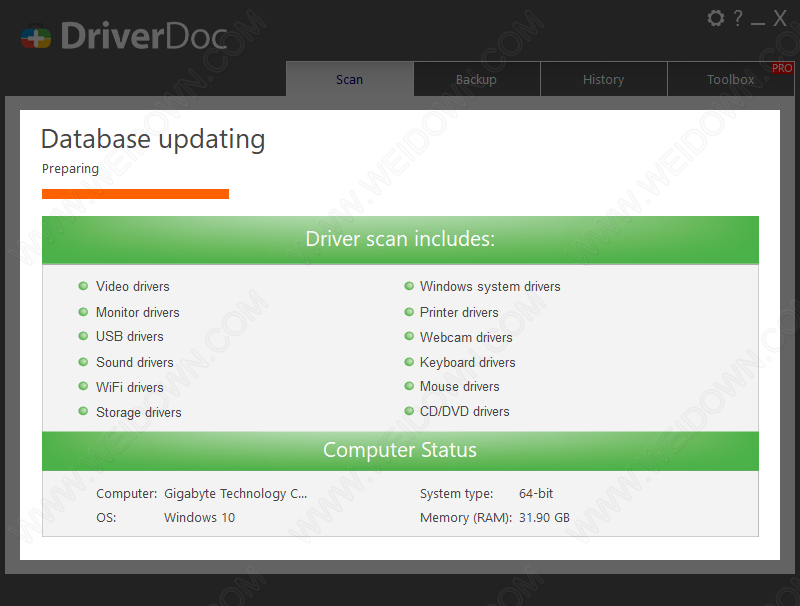Open help via the question mark icon

(x=738, y=18)
